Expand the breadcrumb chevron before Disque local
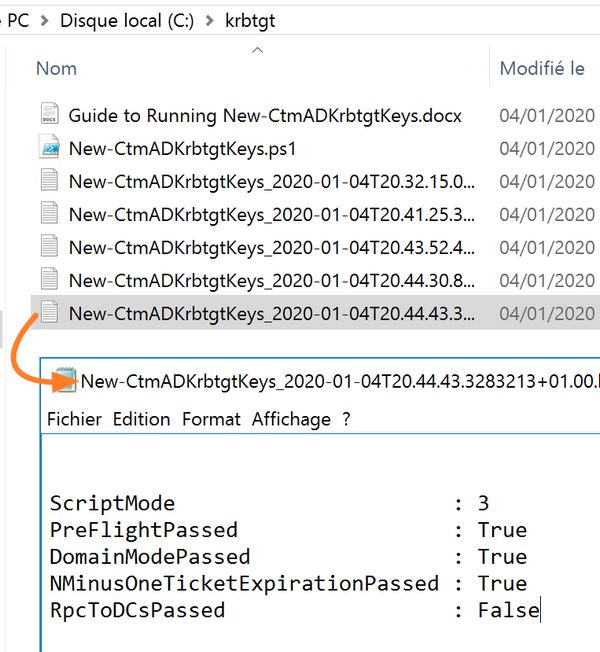Screen dimensions: 600x652 click(44, 19)
